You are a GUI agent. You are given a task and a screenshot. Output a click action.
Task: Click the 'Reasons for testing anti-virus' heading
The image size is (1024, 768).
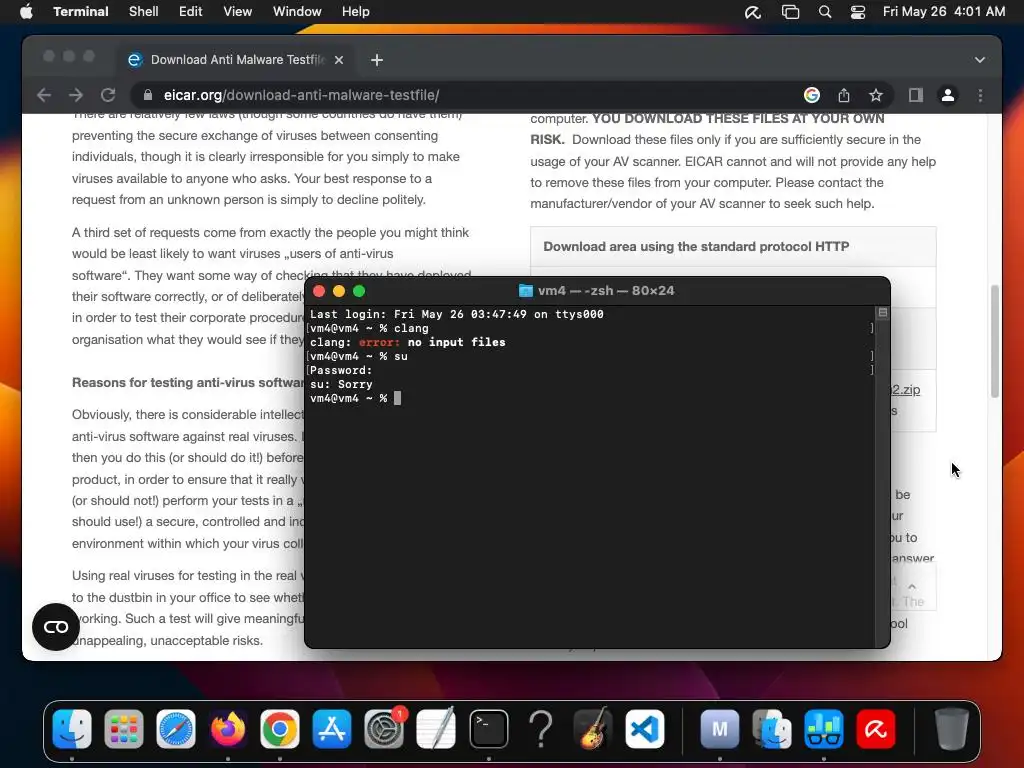pos(188,382)
